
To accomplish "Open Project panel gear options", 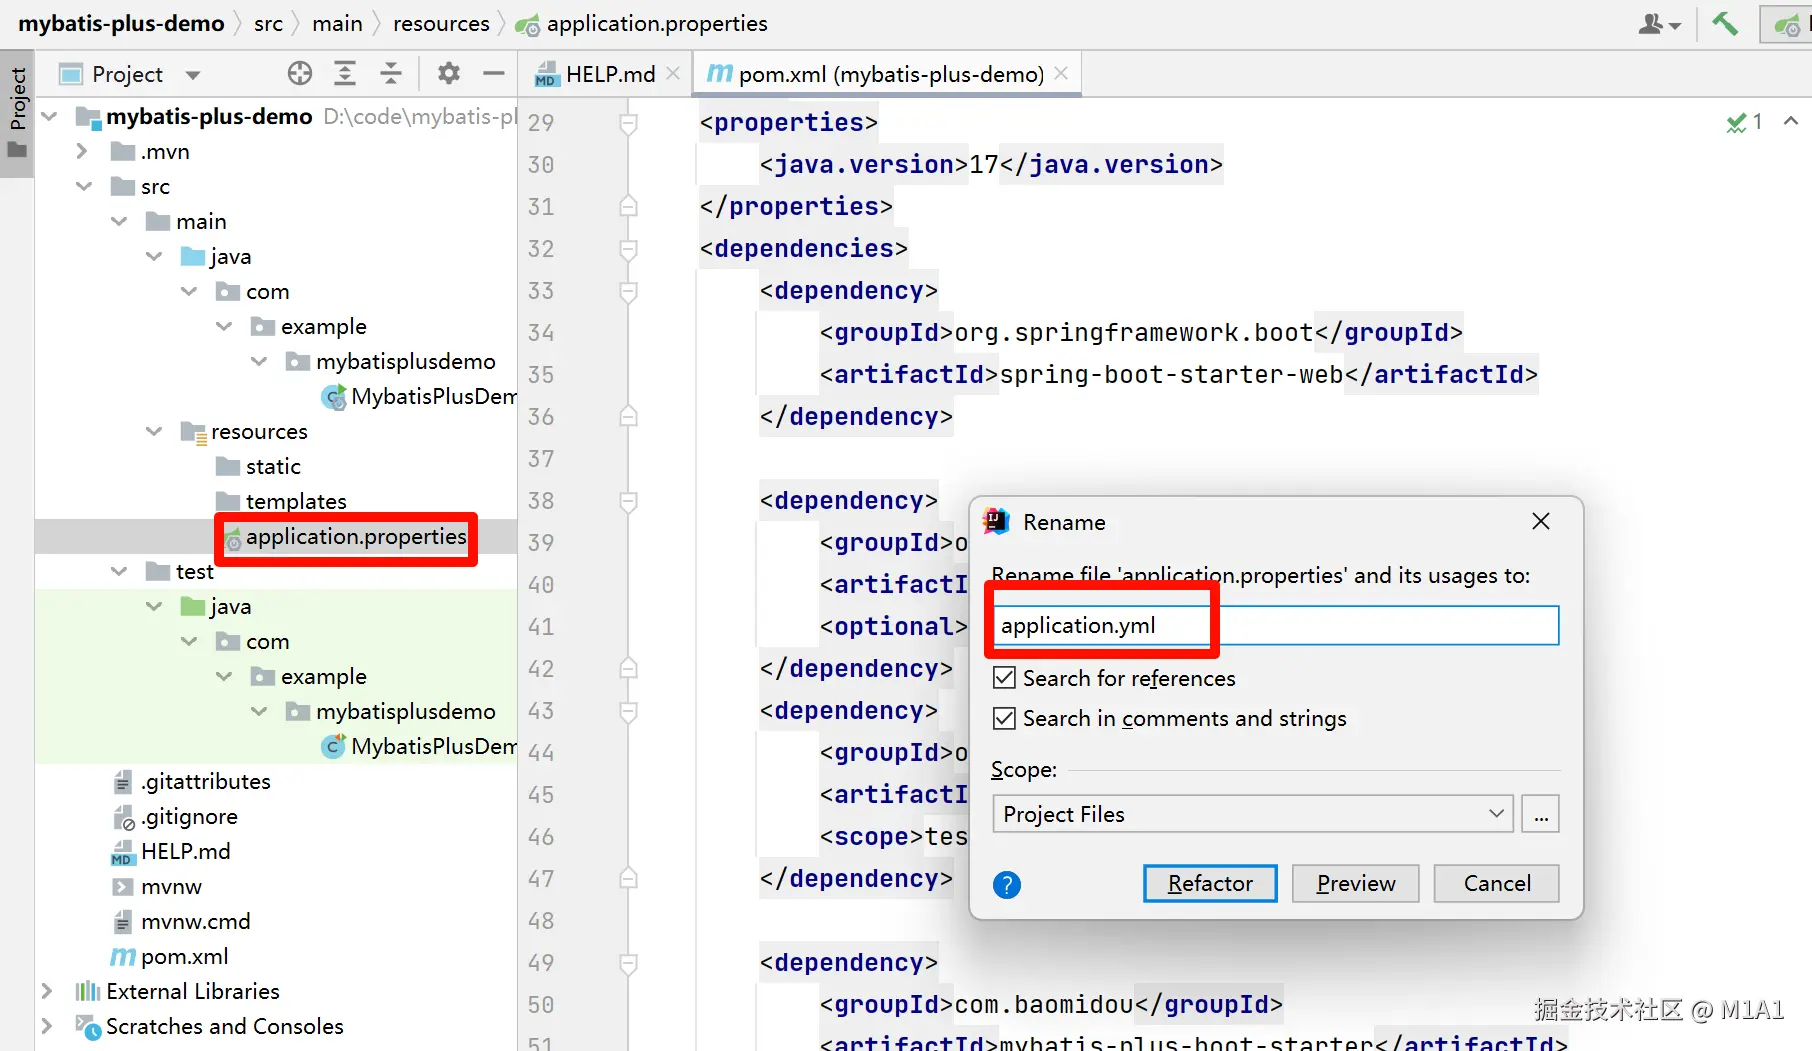I will (x=449, y=73).
